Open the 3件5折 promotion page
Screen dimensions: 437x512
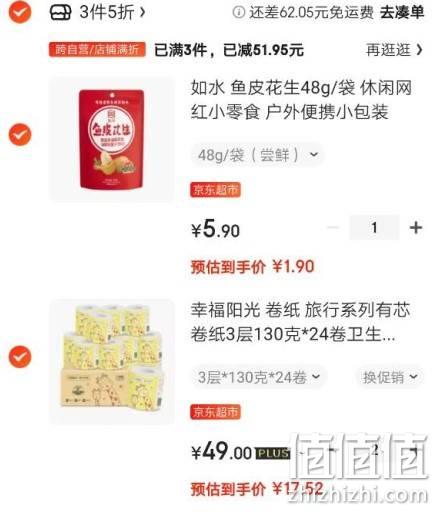click(112, 13)
